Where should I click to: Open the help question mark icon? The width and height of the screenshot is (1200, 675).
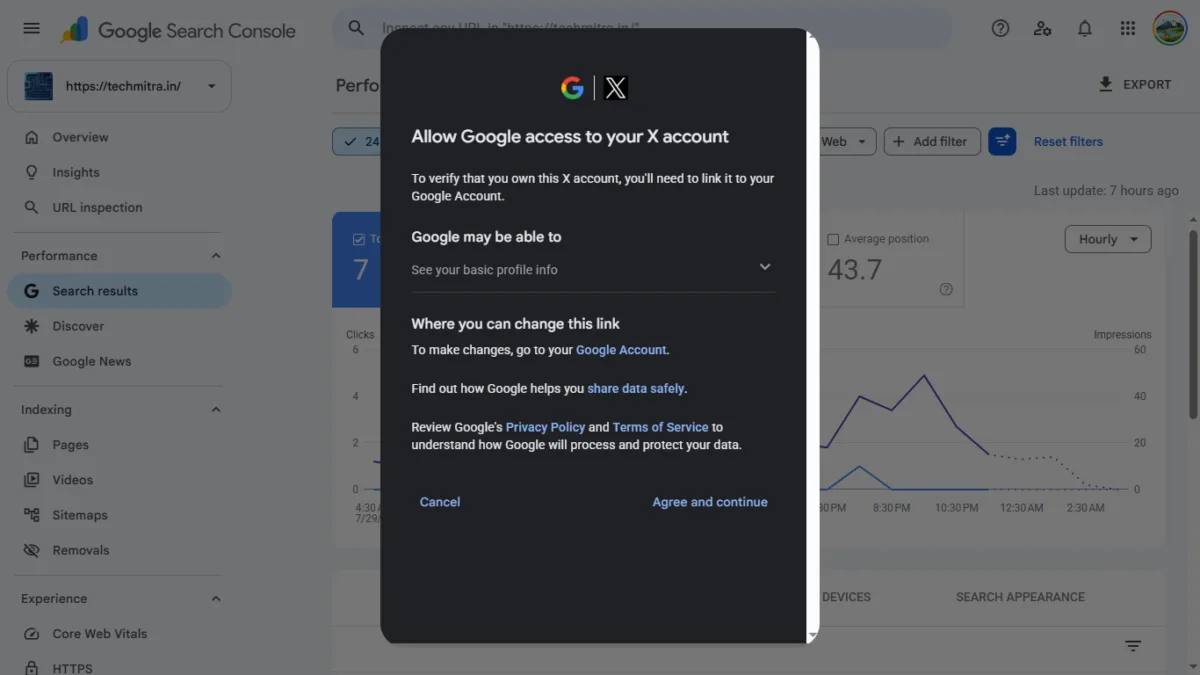click(1000, 28)
